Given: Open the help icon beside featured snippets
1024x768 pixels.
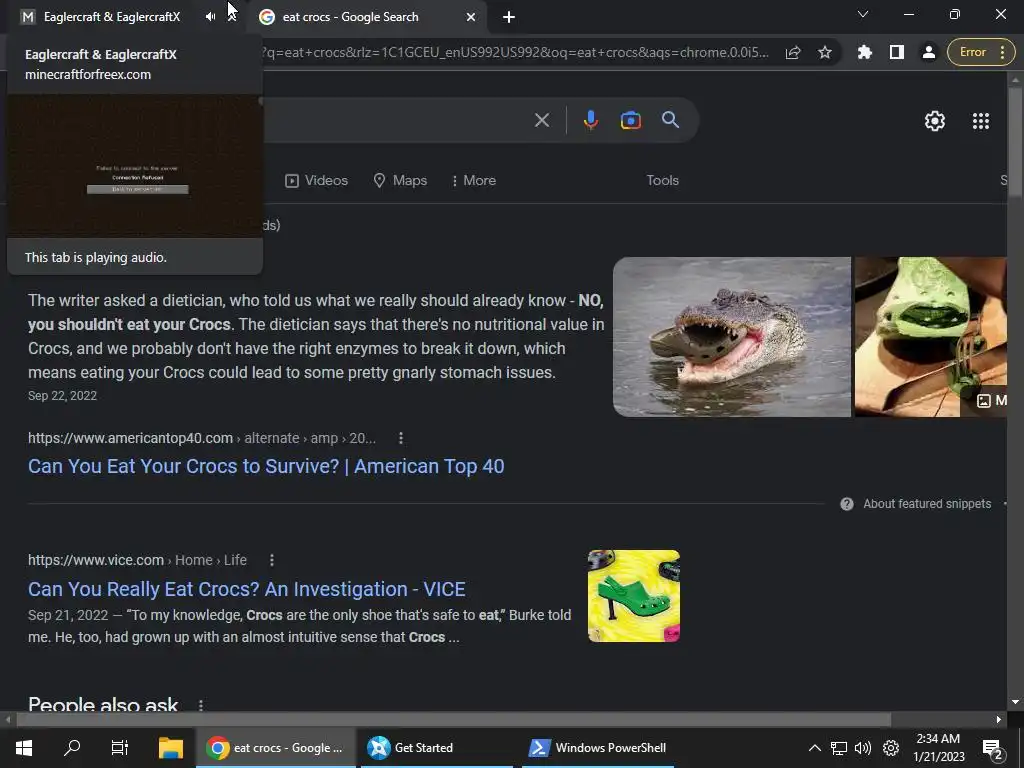Looking at the screenshot, I should pyautogui.click(x=846, y=504).
